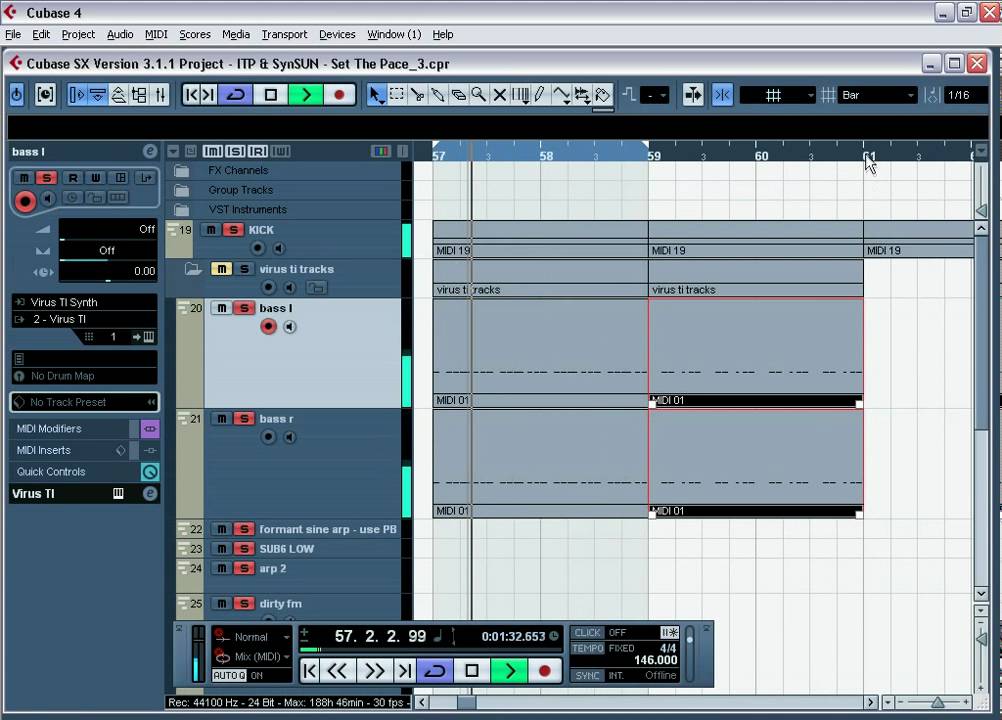Toggle Snap on/off in toolbar
The image size is (1002, 720).
(x=723, y=95)
